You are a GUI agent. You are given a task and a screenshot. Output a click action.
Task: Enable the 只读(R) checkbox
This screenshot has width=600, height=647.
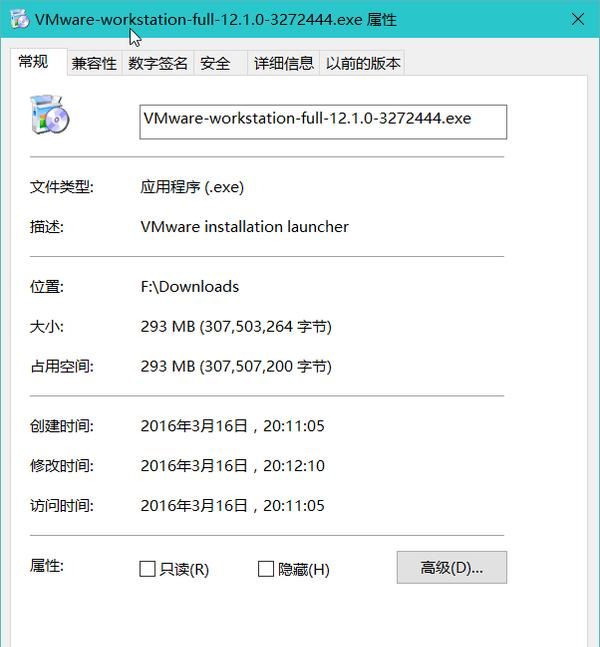tap(147, 569)
